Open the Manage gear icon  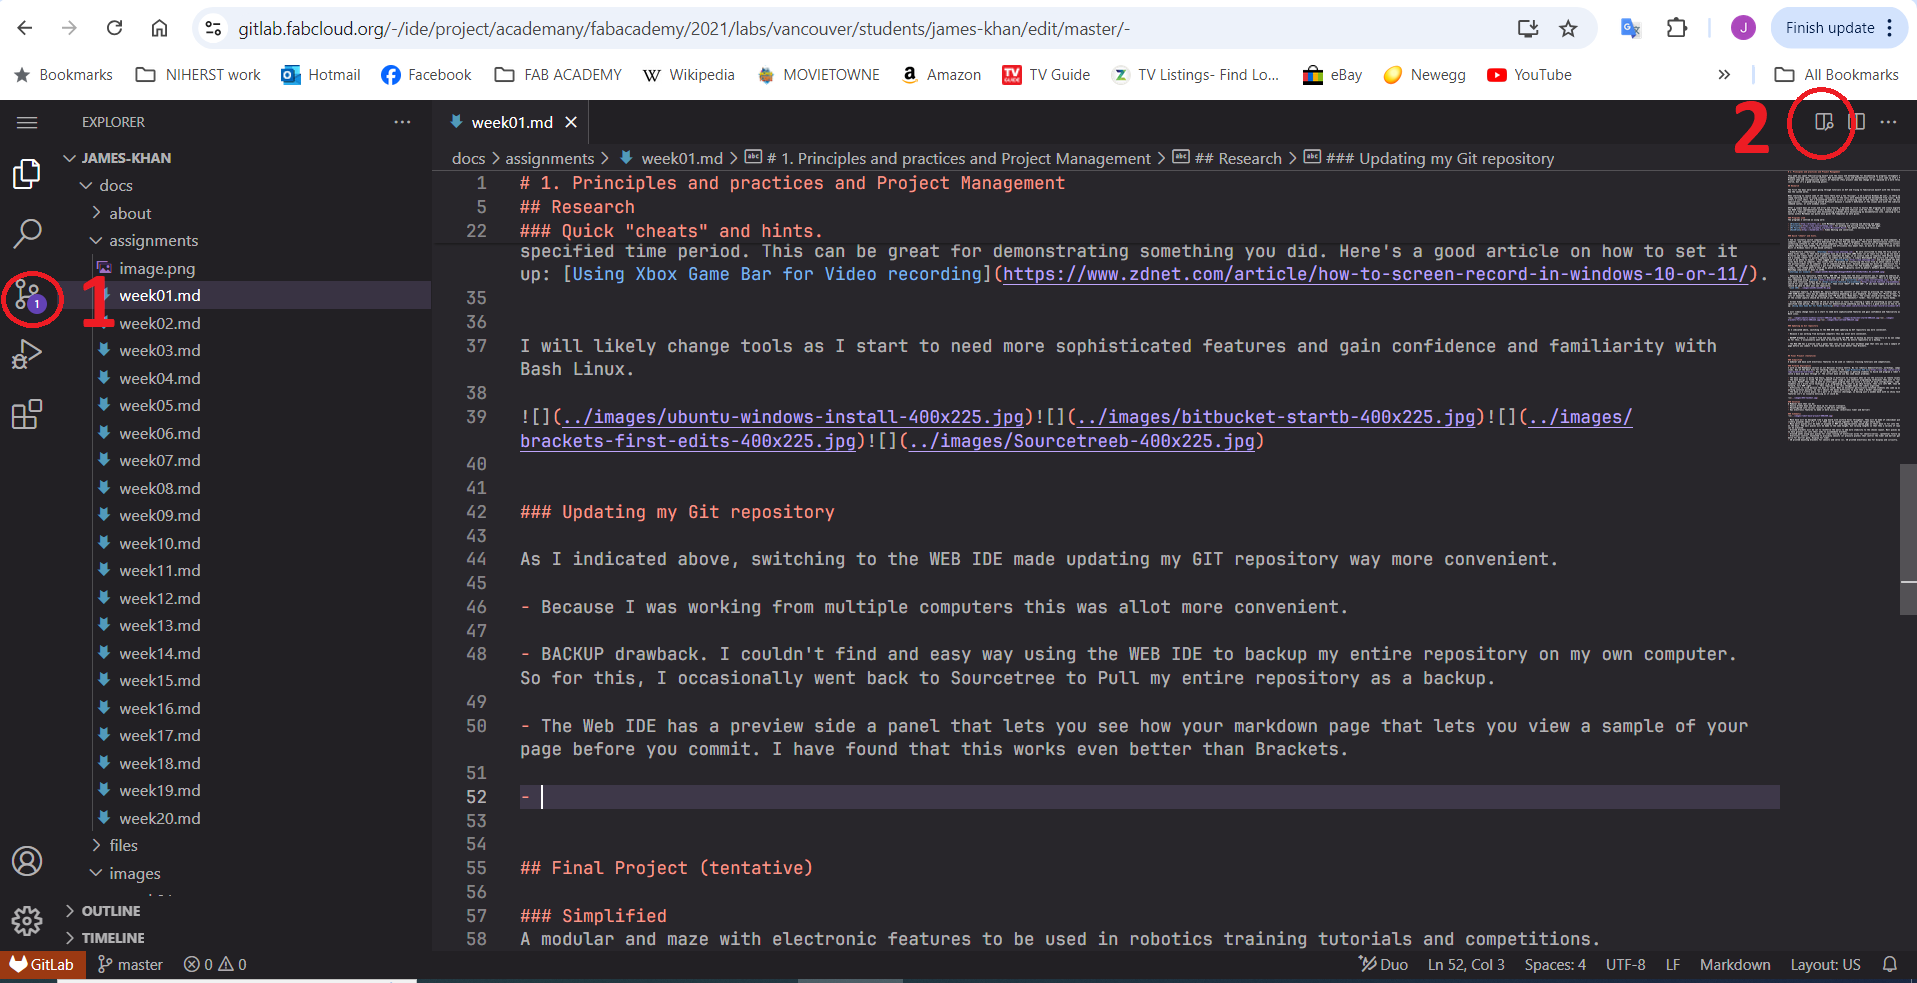[27, 920]
